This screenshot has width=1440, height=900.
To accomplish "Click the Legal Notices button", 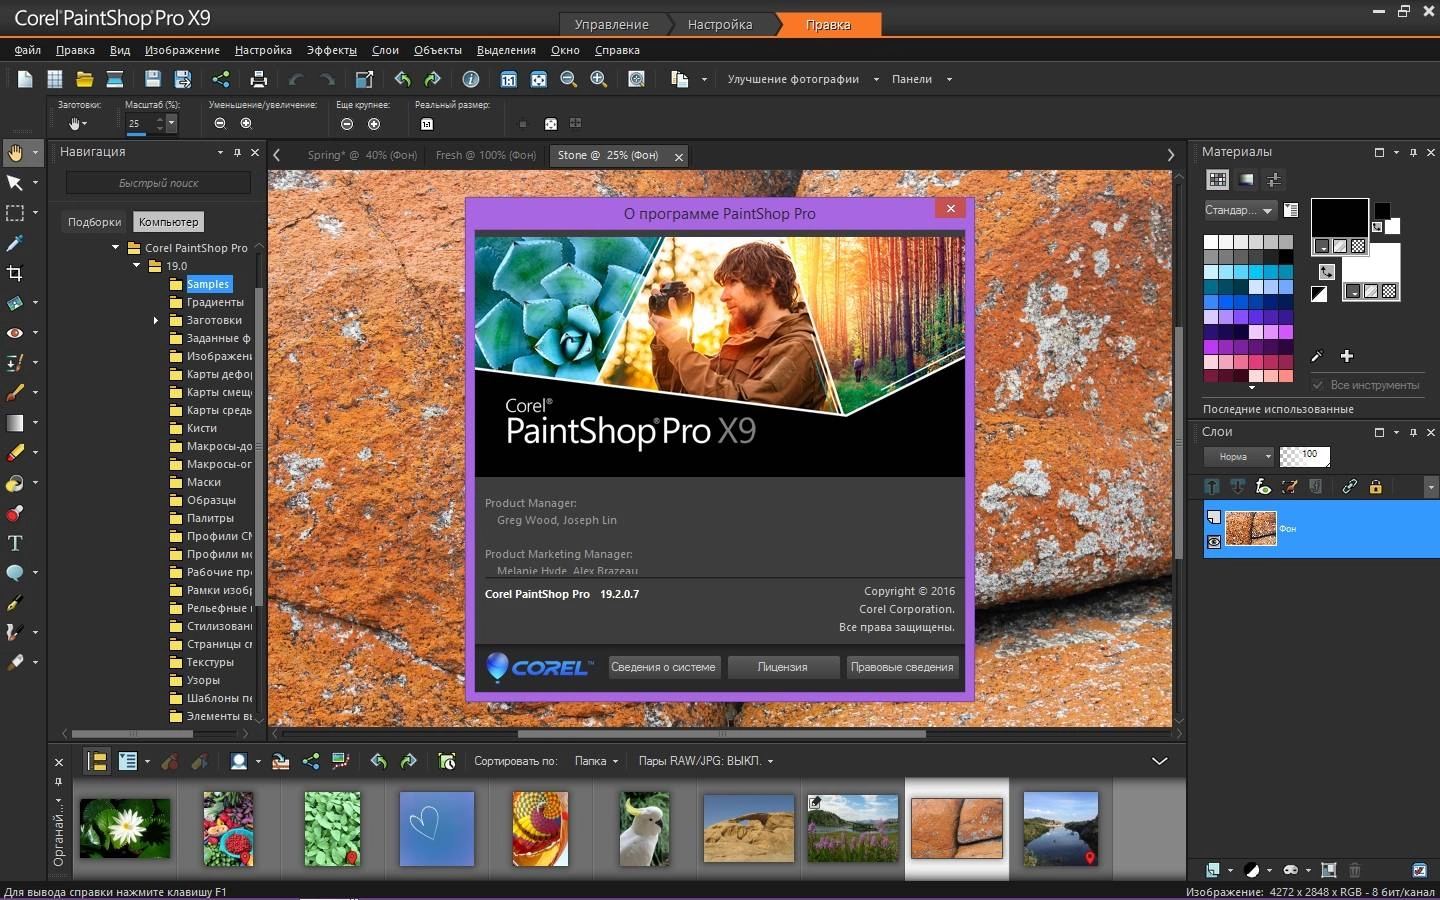I will [902, 667].
